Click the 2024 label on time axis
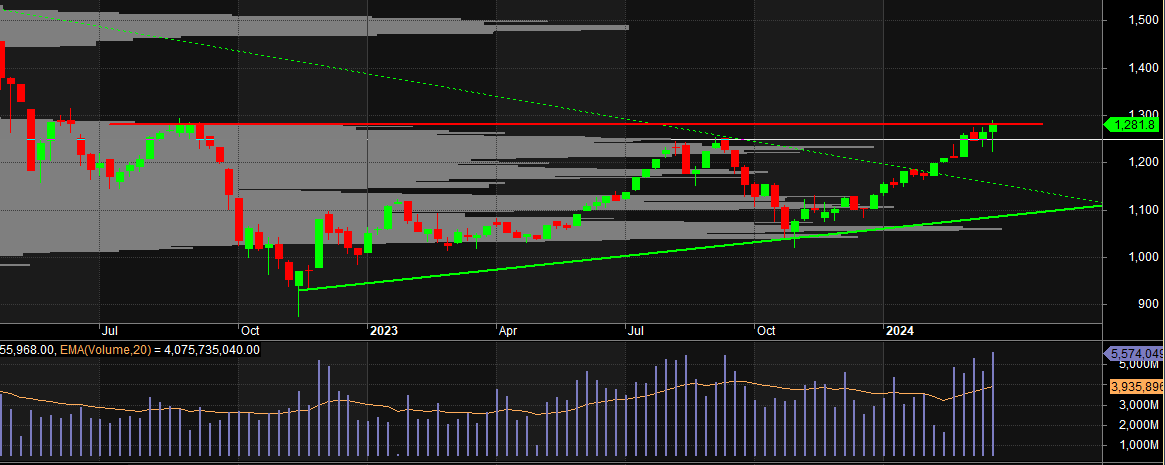Viewport: 1165px width, 465px height. coord(900,331)
